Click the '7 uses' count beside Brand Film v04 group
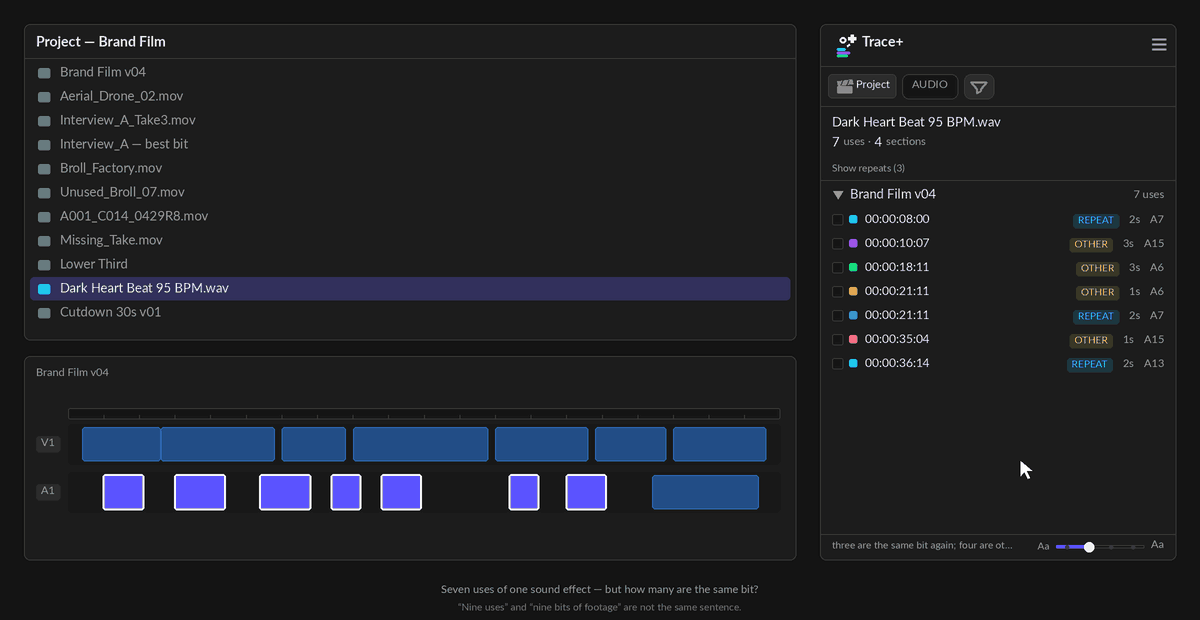The height and width of the screenshot is (620, 1200). pyautogui.click(x=1148, y=195)
